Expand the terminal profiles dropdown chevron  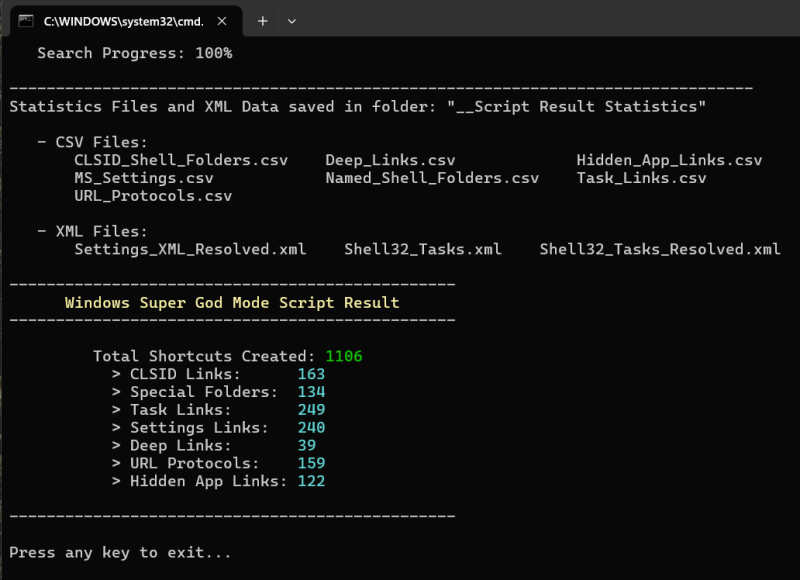[292, 21]
